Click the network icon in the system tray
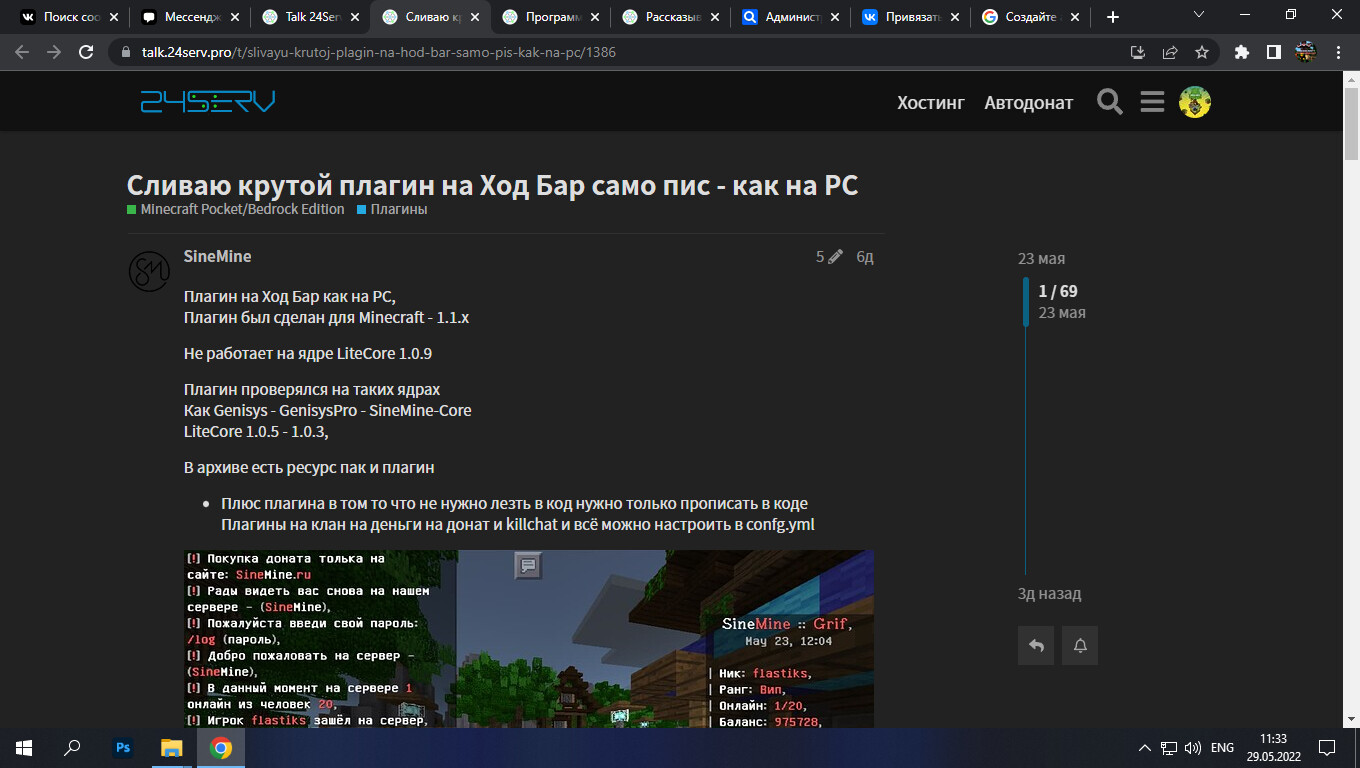 click(1169, 748)
